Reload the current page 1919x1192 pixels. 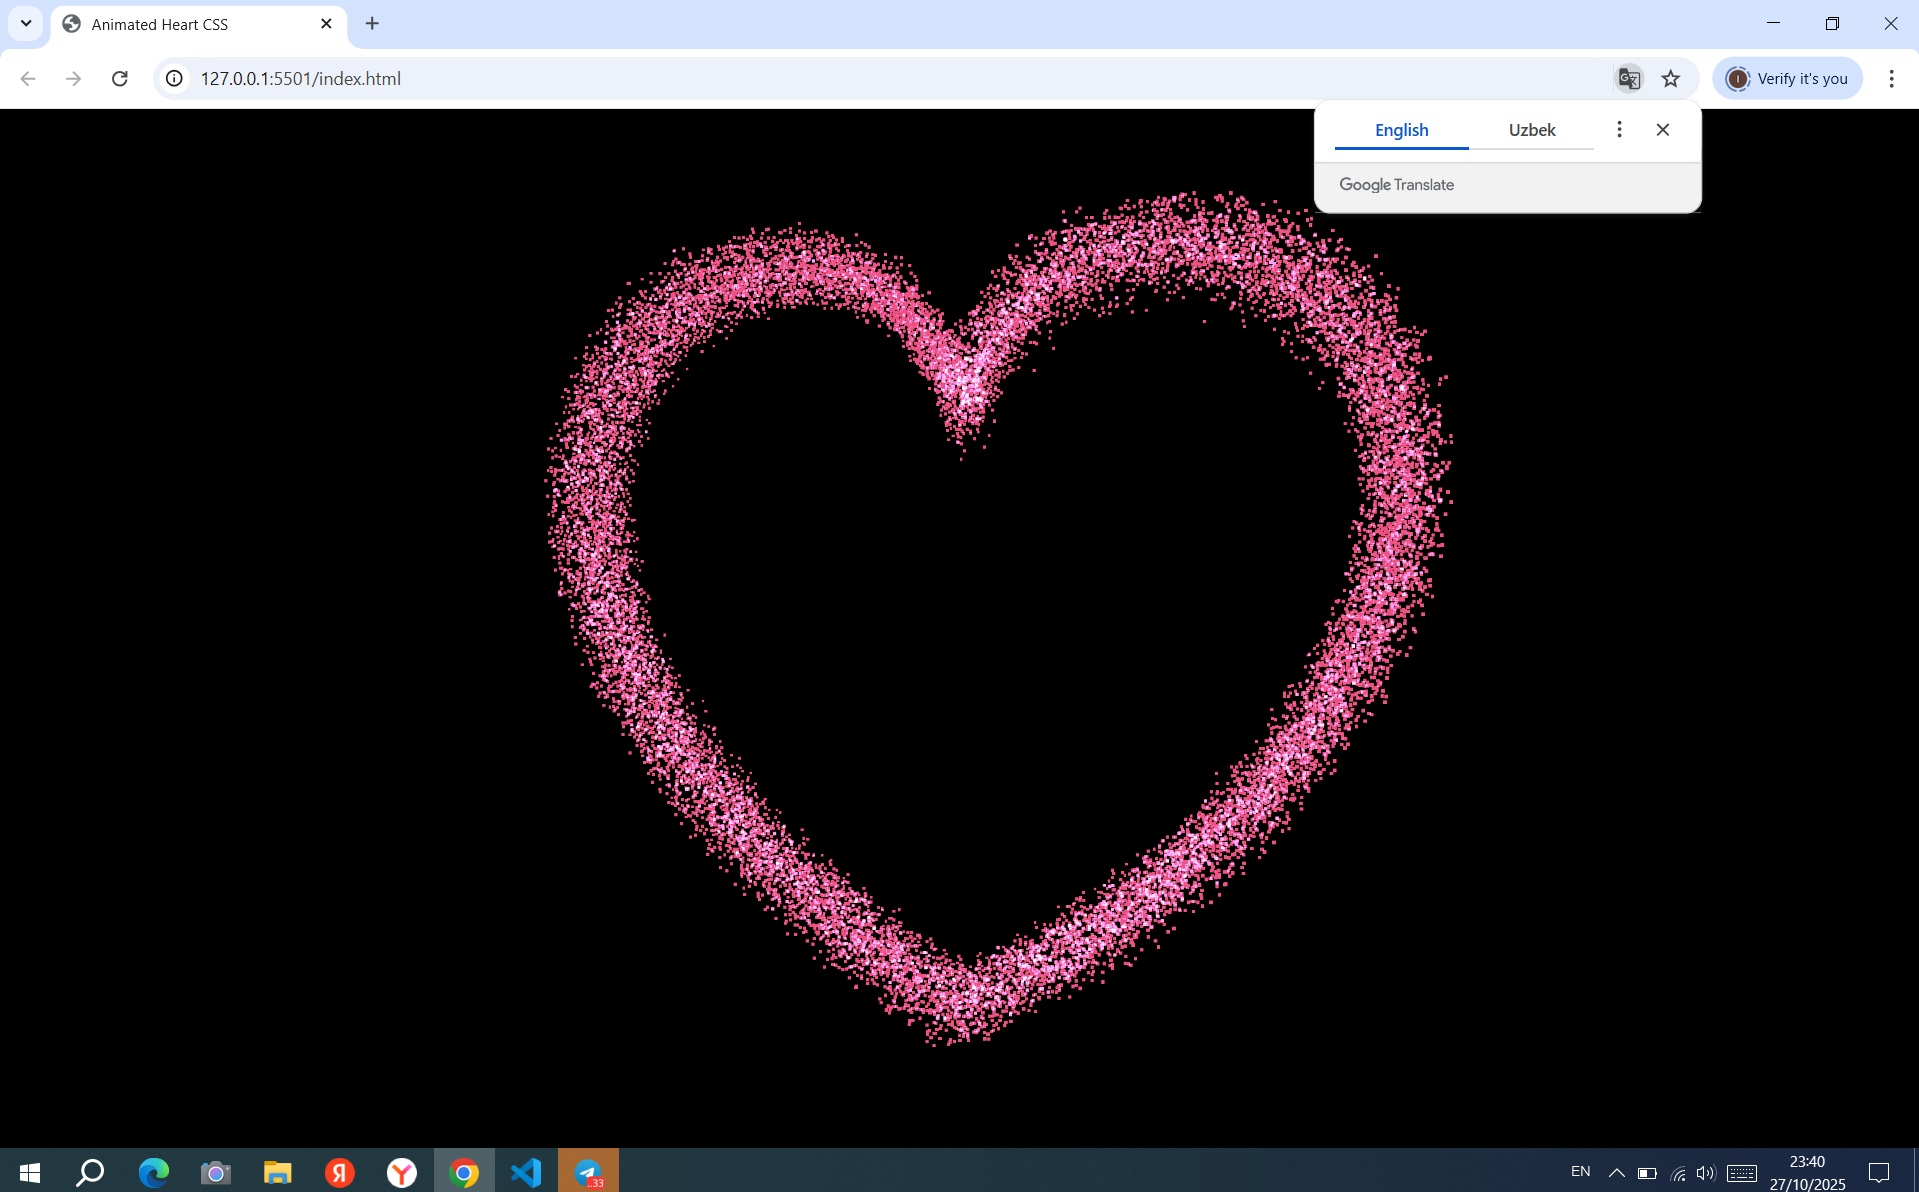120,78
